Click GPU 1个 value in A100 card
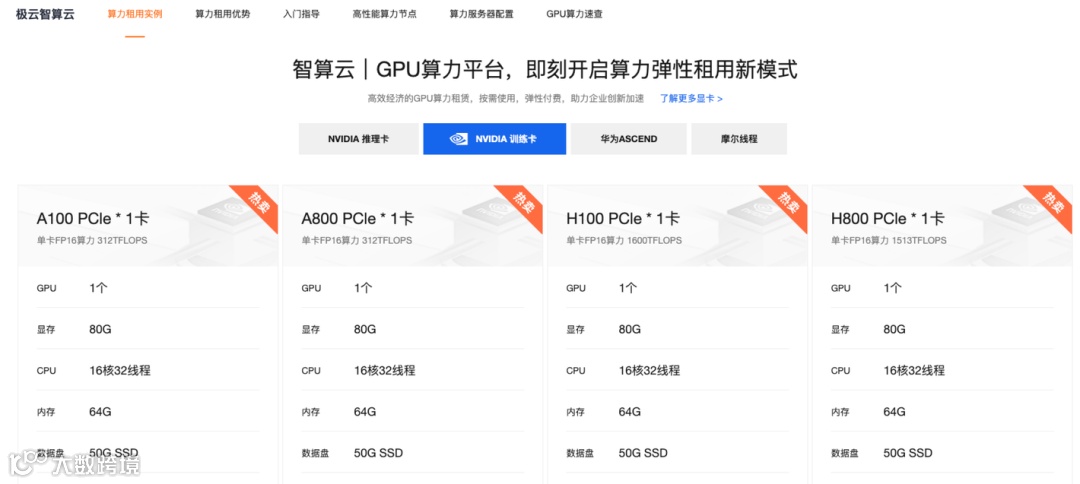1080x484 pixels. coord(98,288)
